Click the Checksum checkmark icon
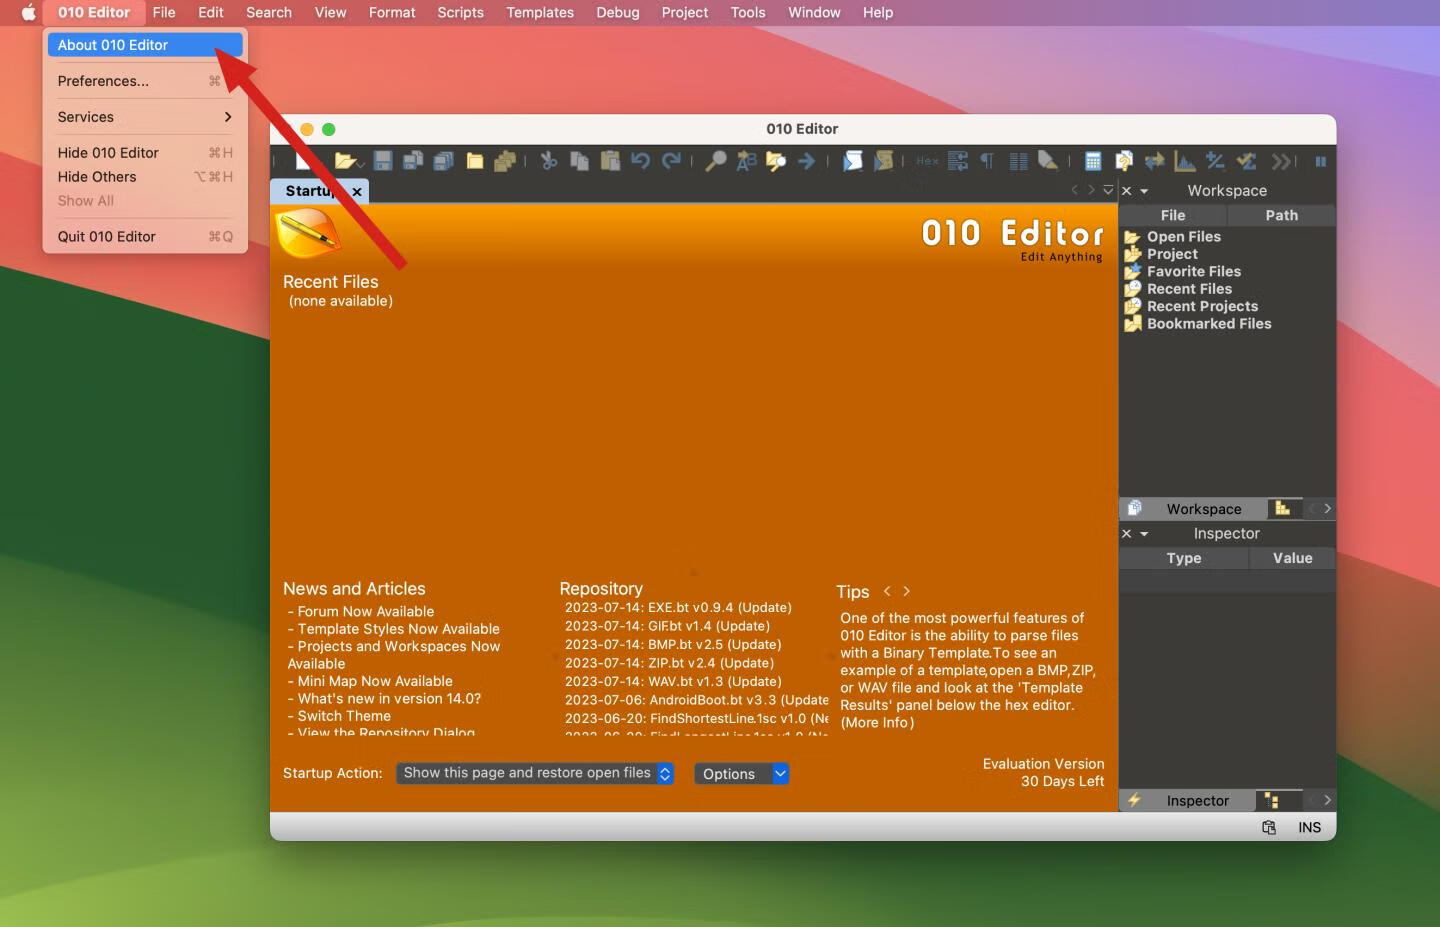The width and height of the screenshot is (1440, 927). pos(1246,161)
